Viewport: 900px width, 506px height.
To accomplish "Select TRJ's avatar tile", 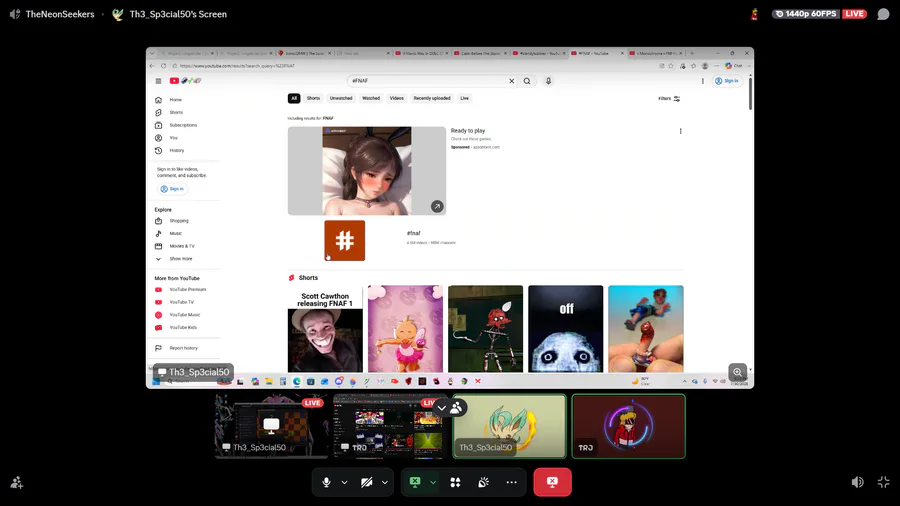I will pos(629,426).
